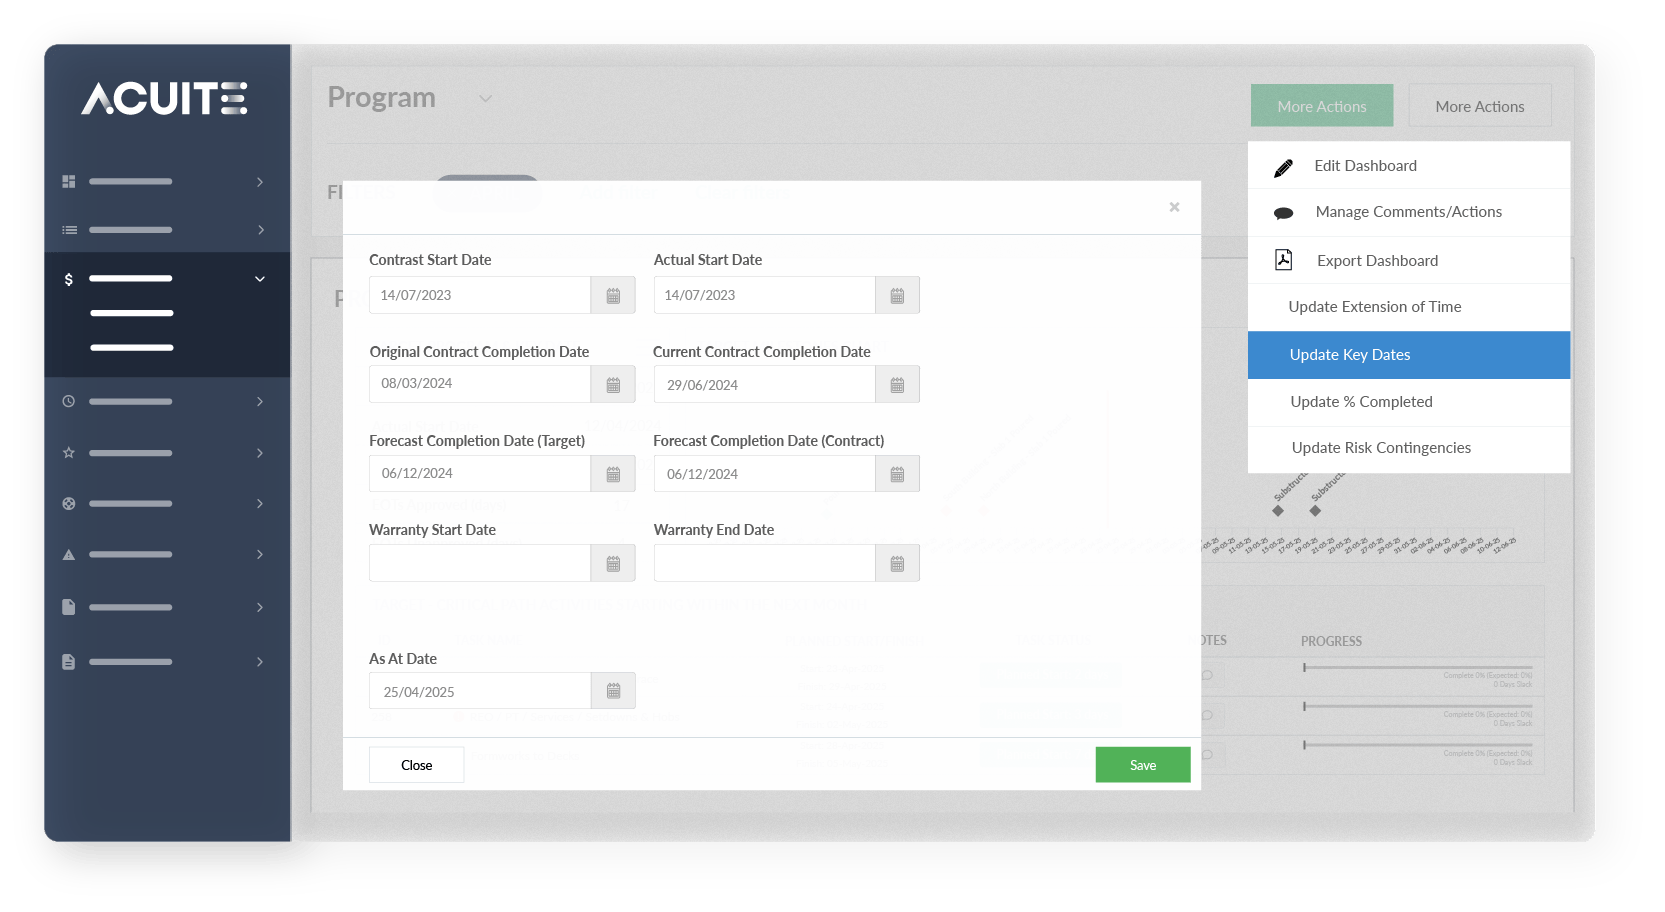Click the Contrast Start Date field 14/07/2023

click(480, 295)
